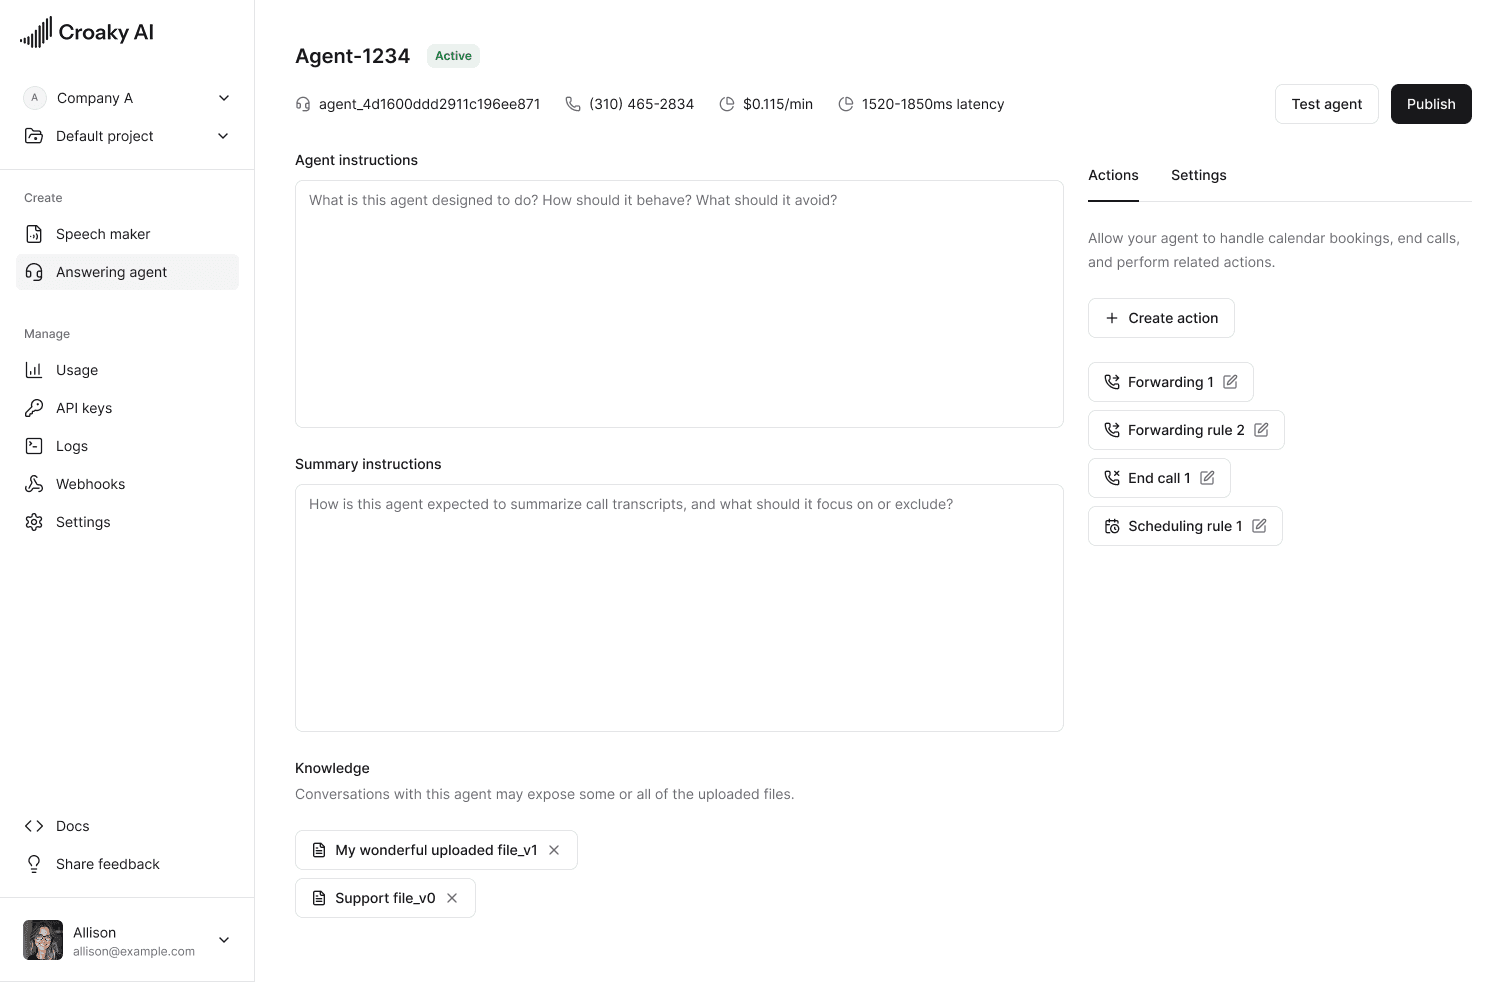Open the Usage page
The width and height of the screenshot is (1512, 982).
coord(76,369)
